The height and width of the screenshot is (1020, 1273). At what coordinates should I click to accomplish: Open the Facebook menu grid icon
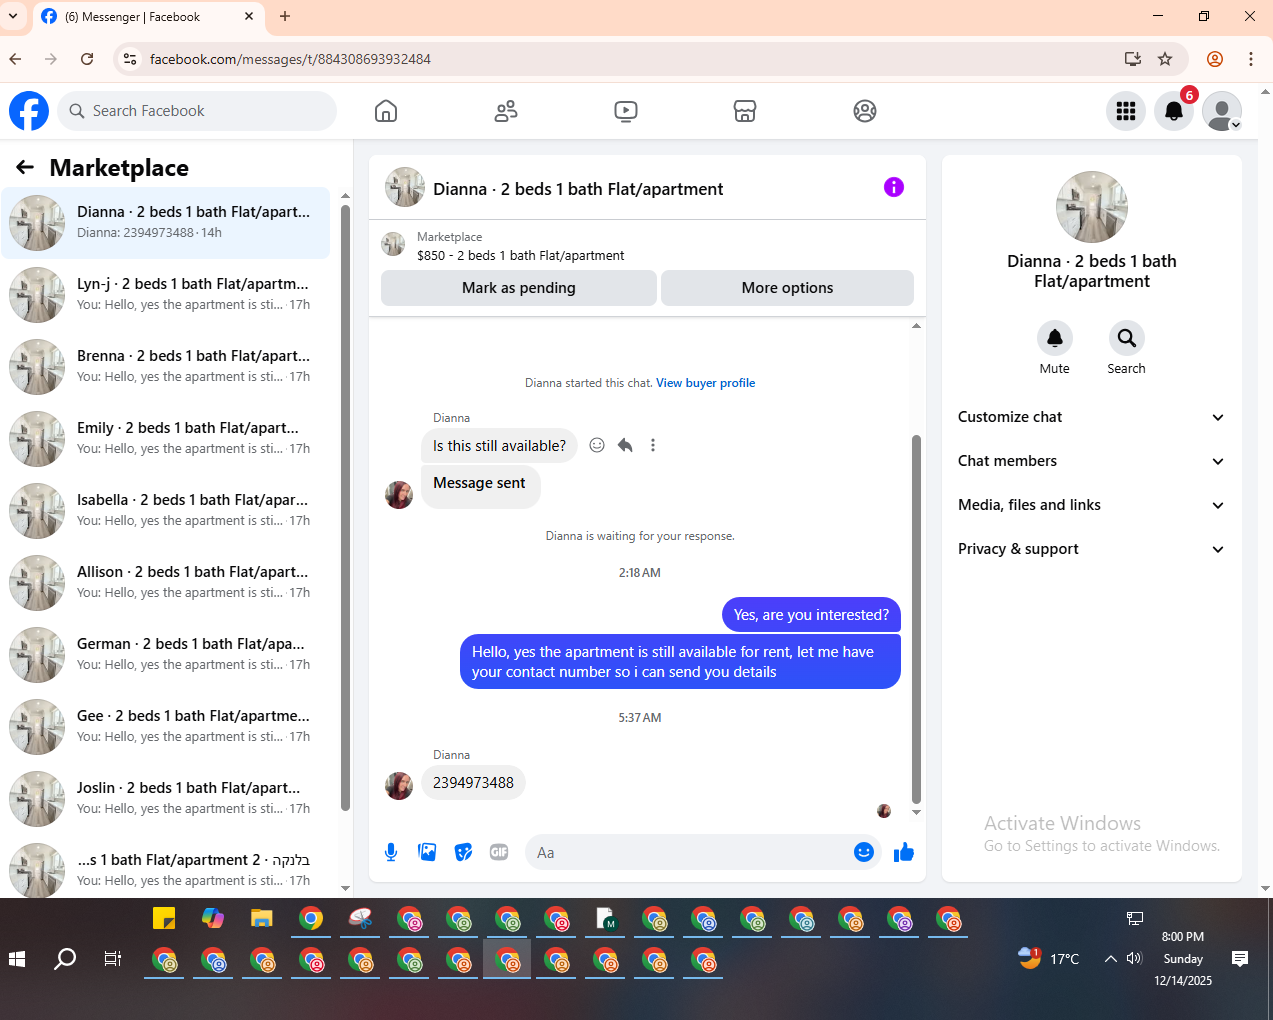[1126, 111]
